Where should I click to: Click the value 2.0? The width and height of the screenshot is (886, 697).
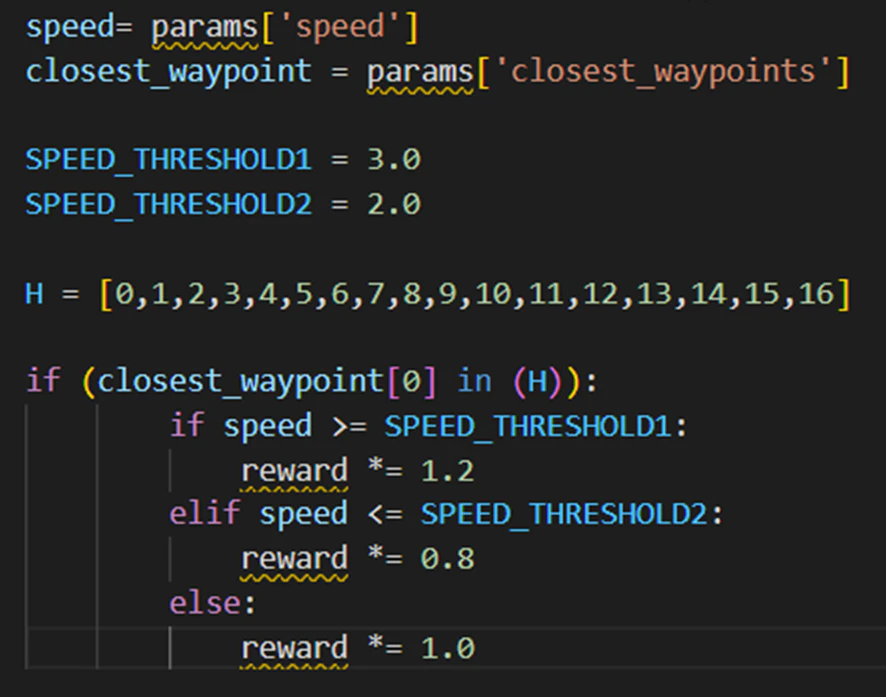click(394, 204)
